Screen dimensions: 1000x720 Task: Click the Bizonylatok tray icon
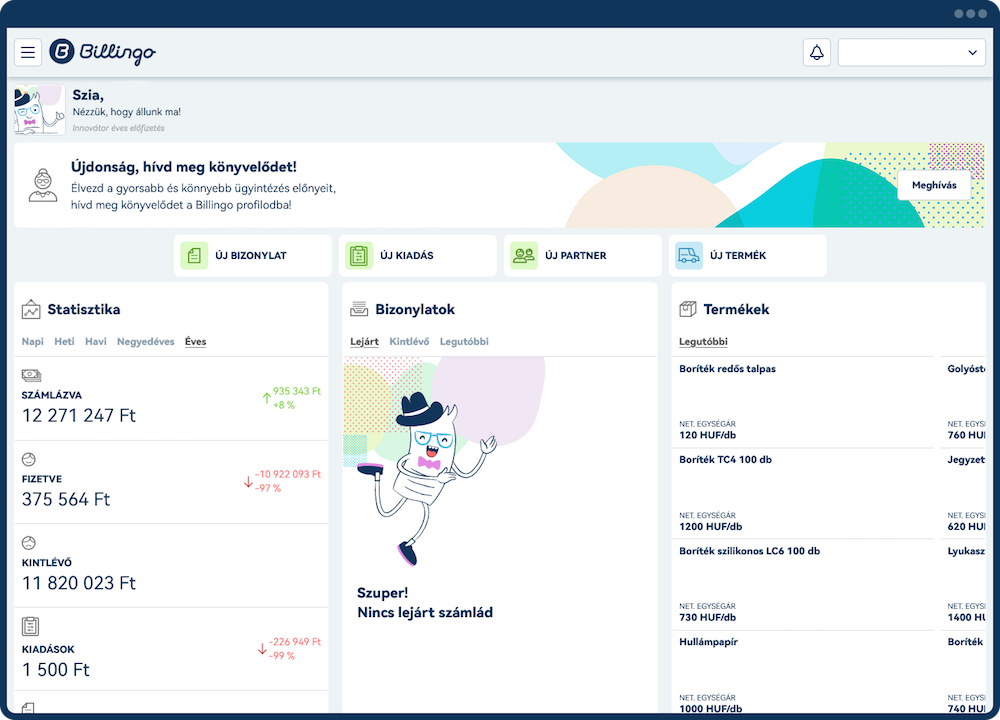pyautogui.click(x=358, y=310)
